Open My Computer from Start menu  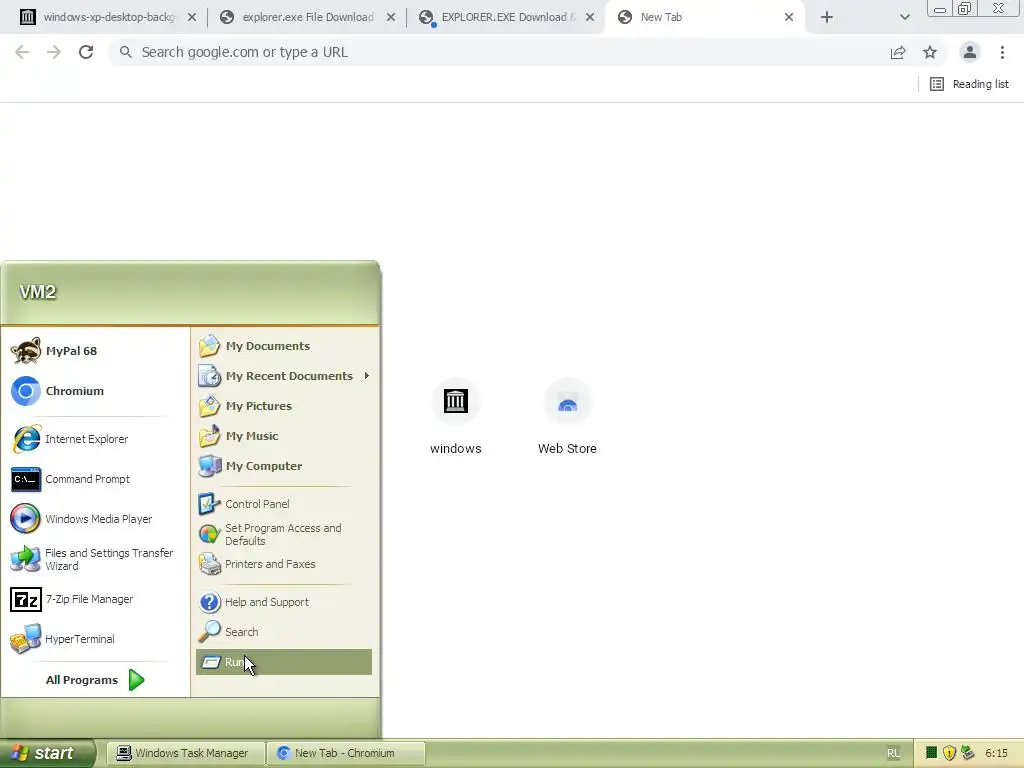283,466
